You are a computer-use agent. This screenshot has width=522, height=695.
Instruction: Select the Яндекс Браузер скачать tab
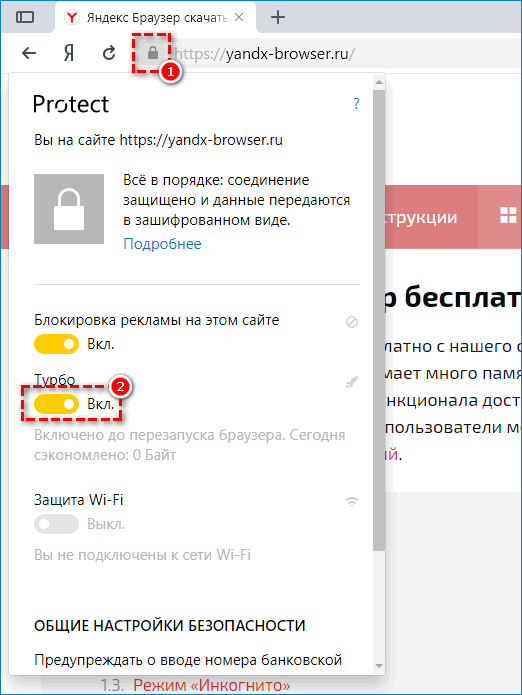155,18
